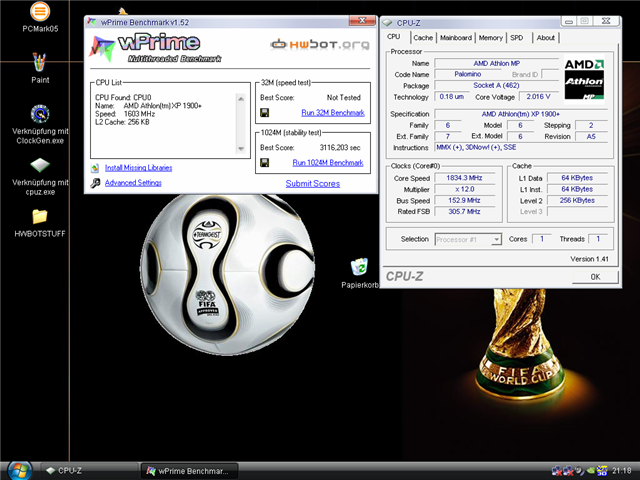Screen dimensions: 640x480
Task: Click the save icon for the 32M score
Action: point(264,113)
